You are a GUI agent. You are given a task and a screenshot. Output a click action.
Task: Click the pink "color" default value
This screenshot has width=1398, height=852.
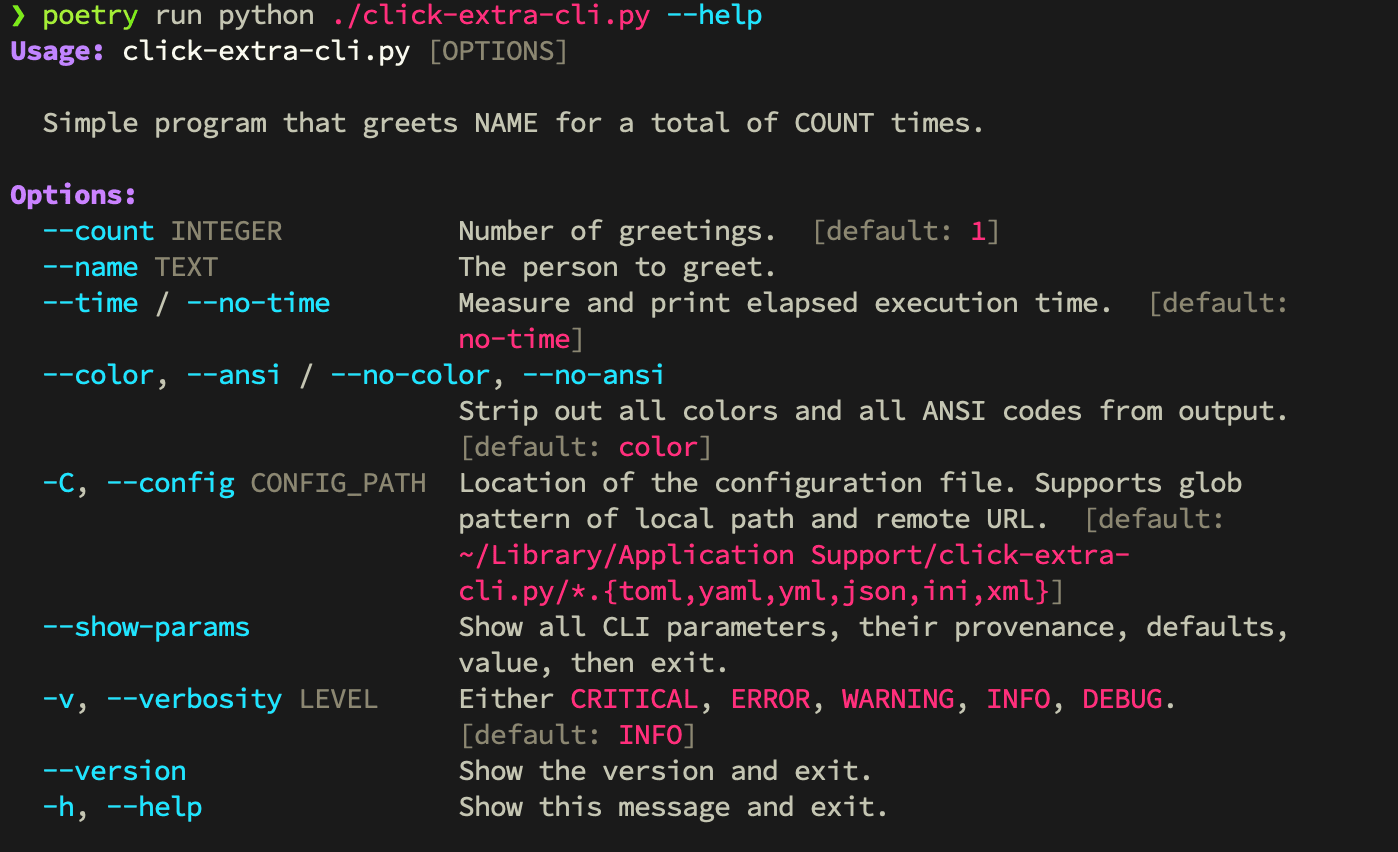(658, 447)
